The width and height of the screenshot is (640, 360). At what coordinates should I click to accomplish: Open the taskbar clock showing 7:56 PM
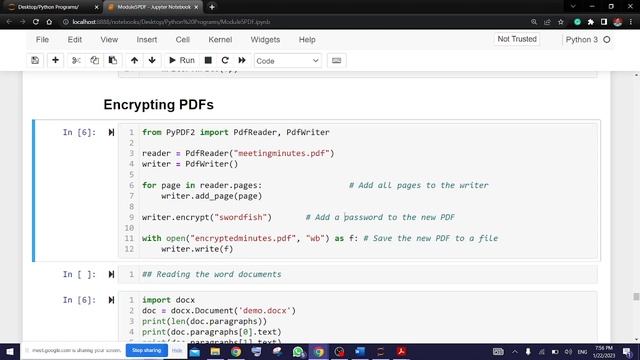coord(604,351)
